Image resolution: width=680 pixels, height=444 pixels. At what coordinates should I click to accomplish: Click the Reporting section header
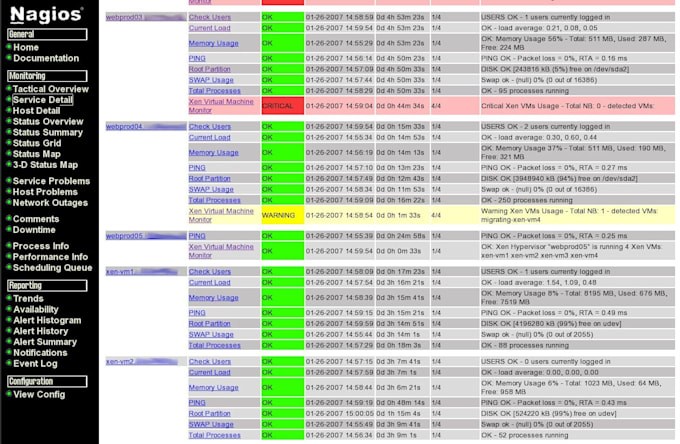tap(47, 285)
